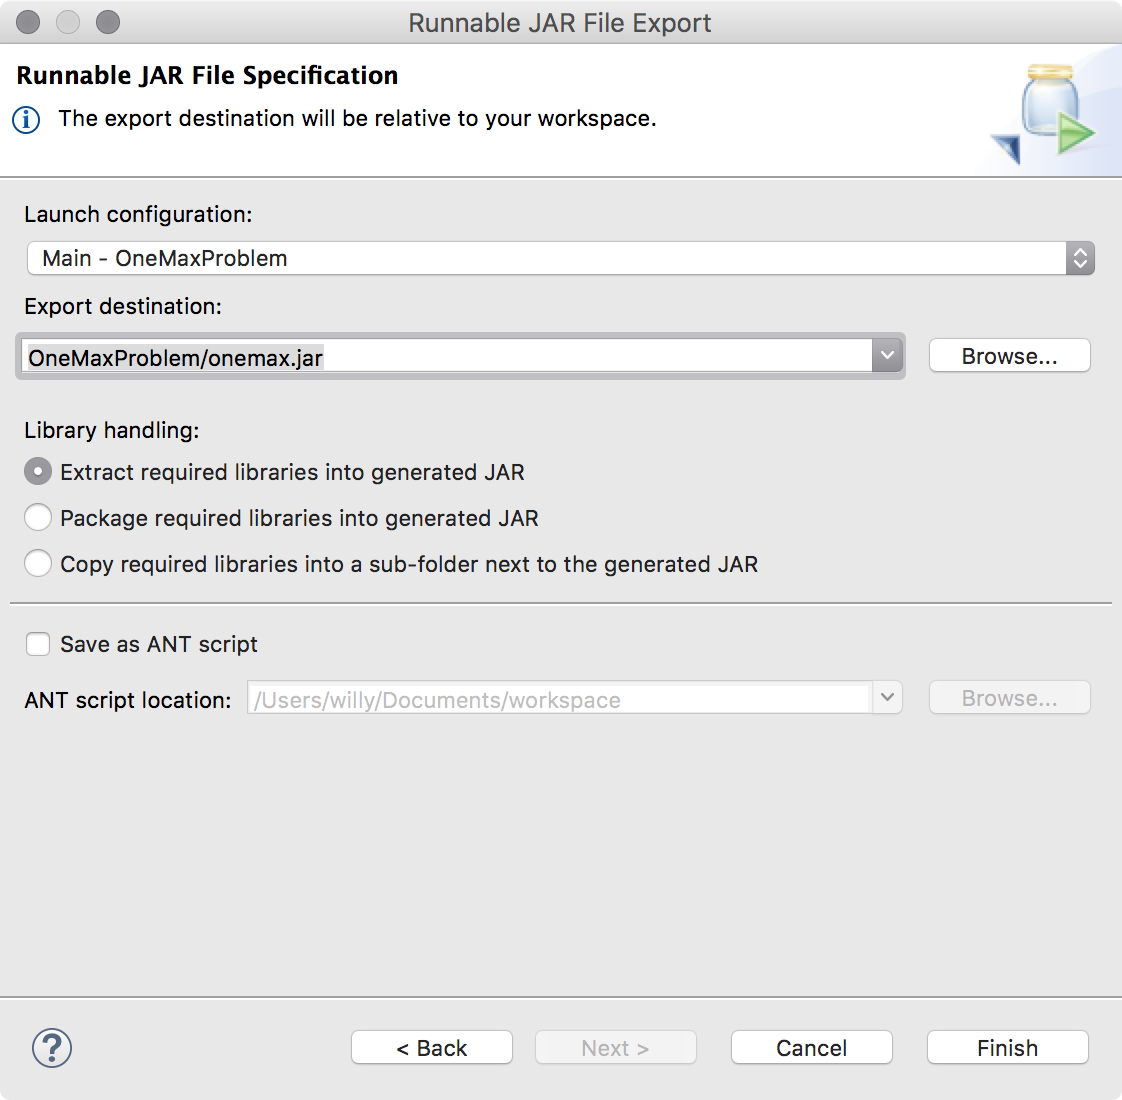Click the help question mark icon
The height and width of the screenshot is (1100, 1122).
click(51, 1048)
